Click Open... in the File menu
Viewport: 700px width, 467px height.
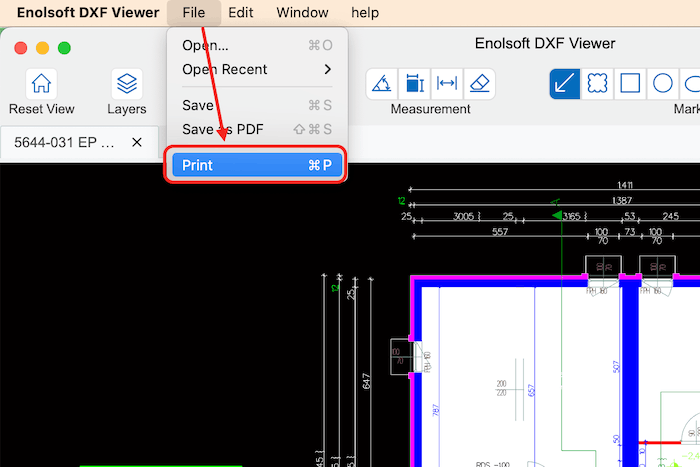click(256, 45)
